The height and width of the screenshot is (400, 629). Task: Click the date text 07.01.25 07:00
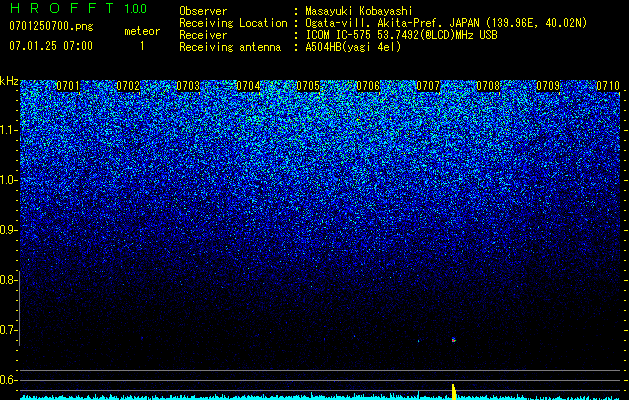tap(51, 46)
